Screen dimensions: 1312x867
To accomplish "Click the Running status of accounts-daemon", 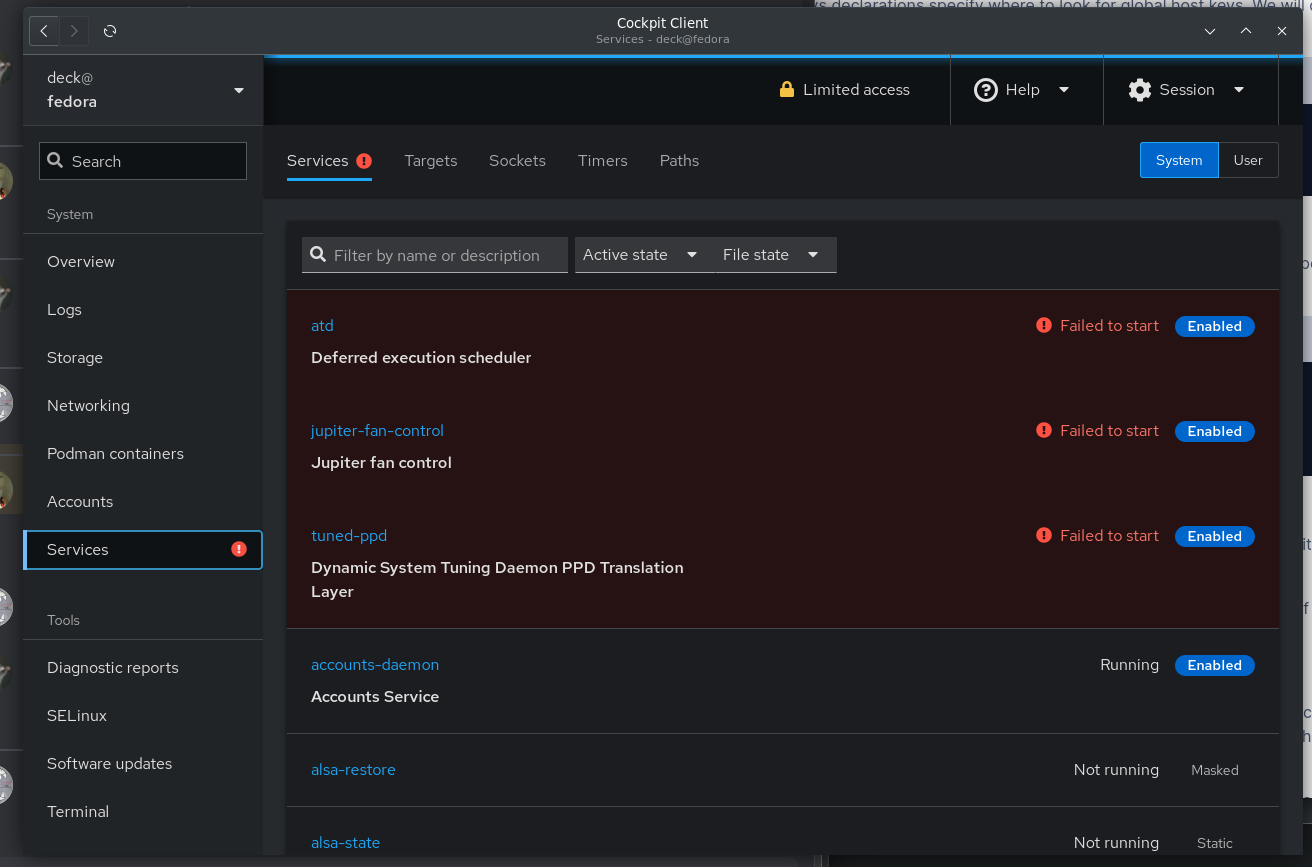I will tap(1130, 665).
